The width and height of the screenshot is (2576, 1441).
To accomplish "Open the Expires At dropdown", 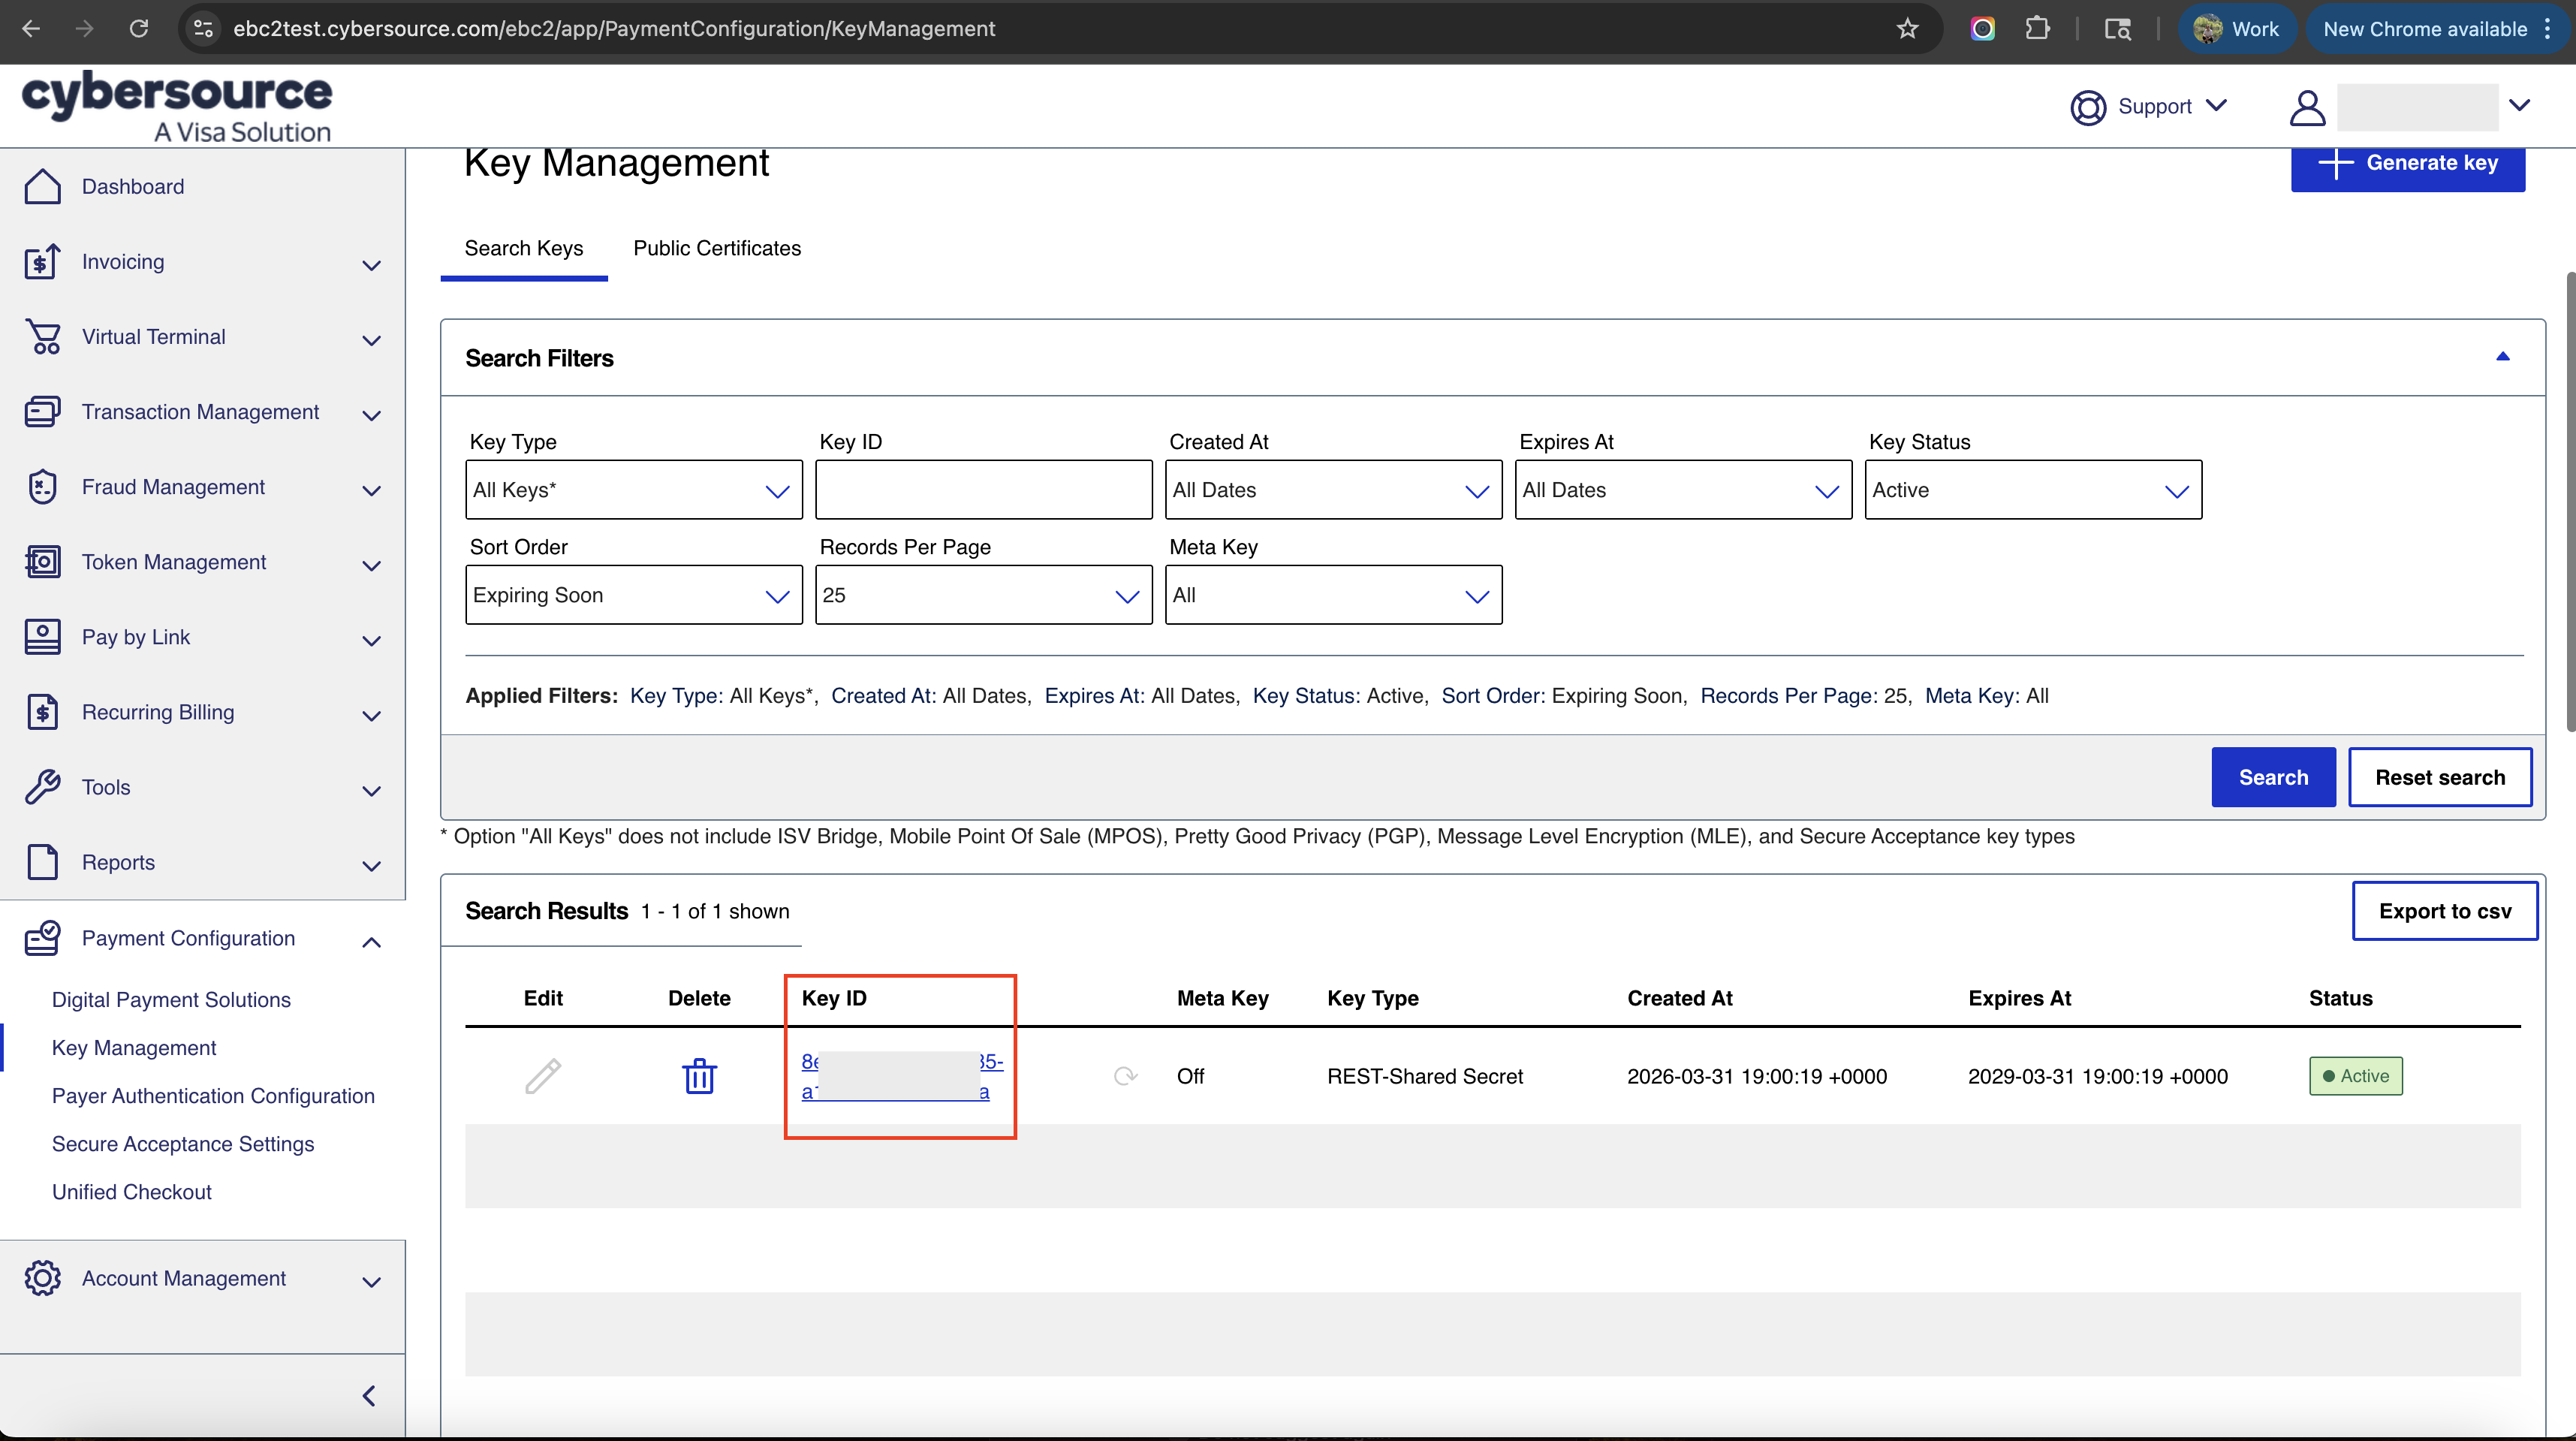I will click(x=1683, y=490).
